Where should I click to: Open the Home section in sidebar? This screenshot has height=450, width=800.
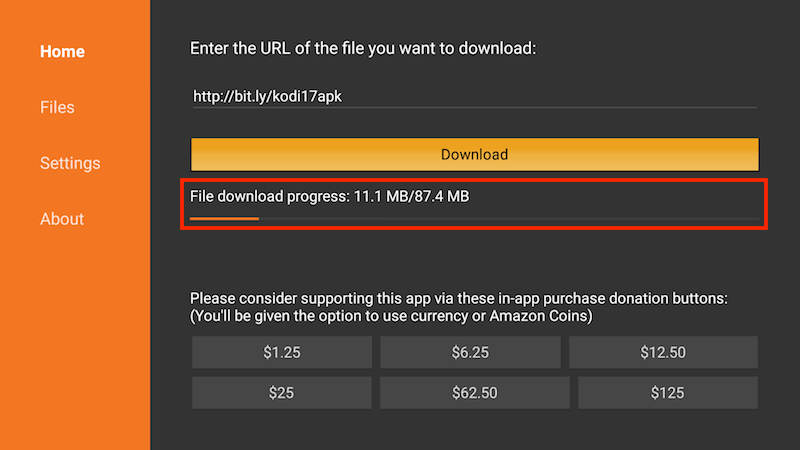coord(62,52)
